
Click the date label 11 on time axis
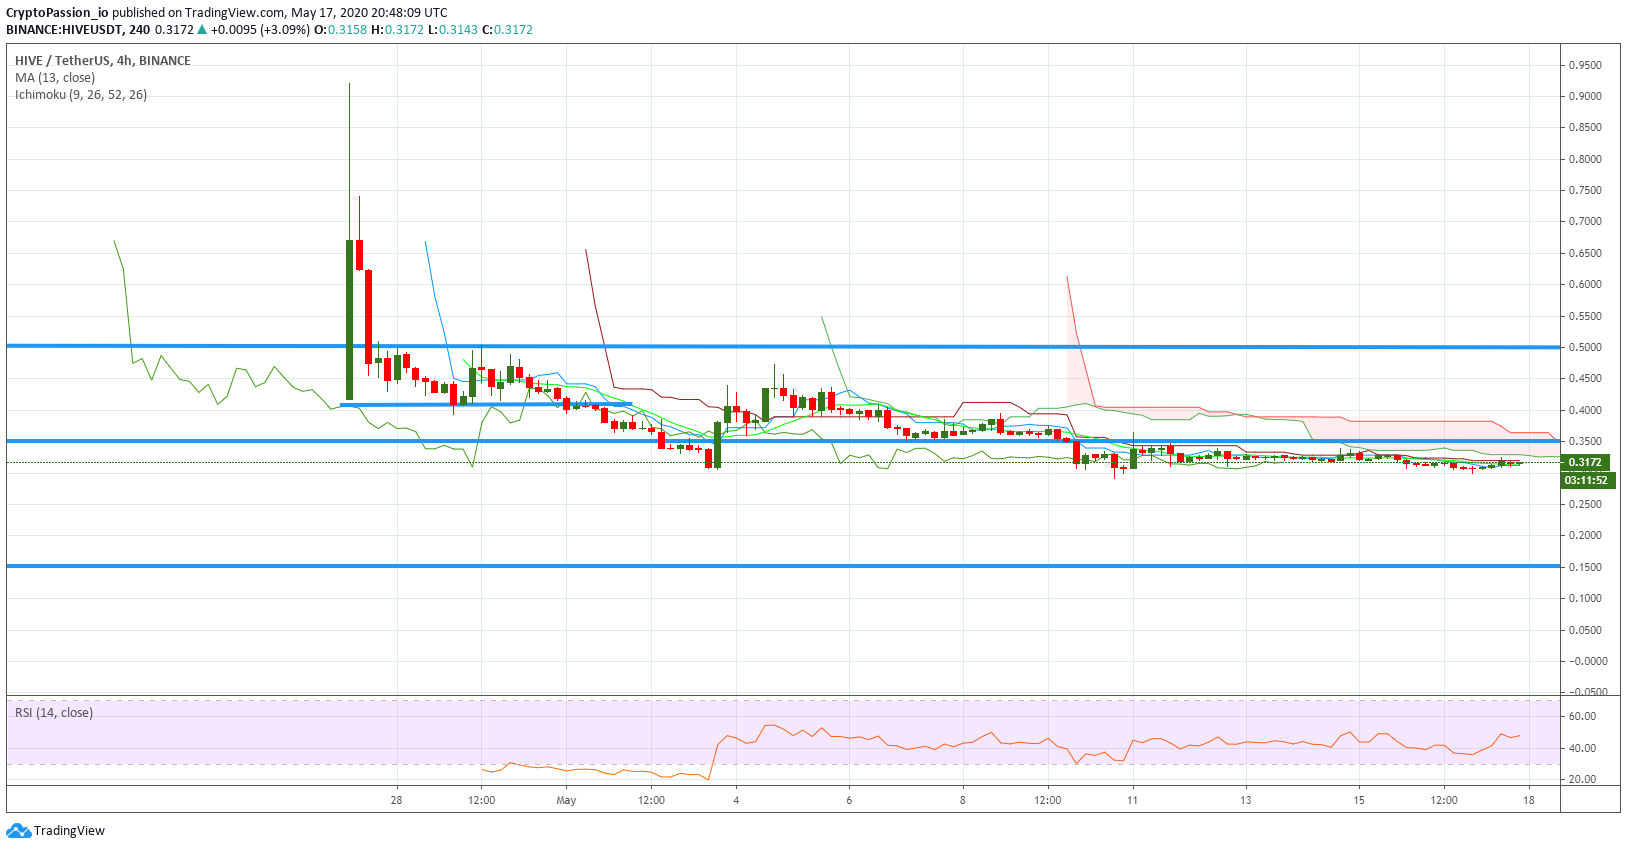click(x=1132, y=800)
